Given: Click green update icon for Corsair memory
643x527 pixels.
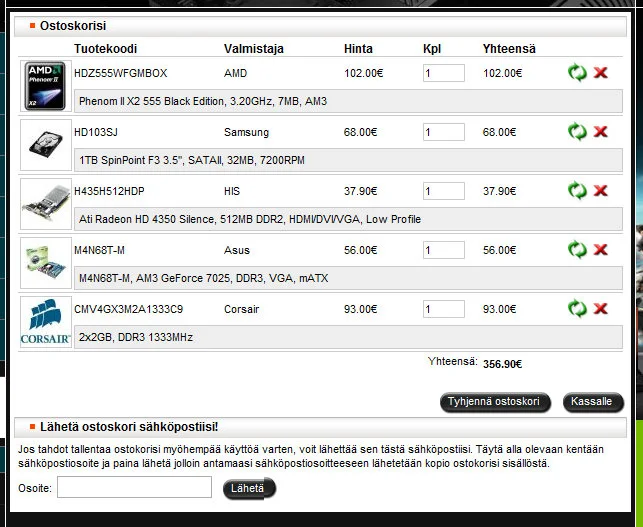Looking at the screenshot, I should pos(577,309).
